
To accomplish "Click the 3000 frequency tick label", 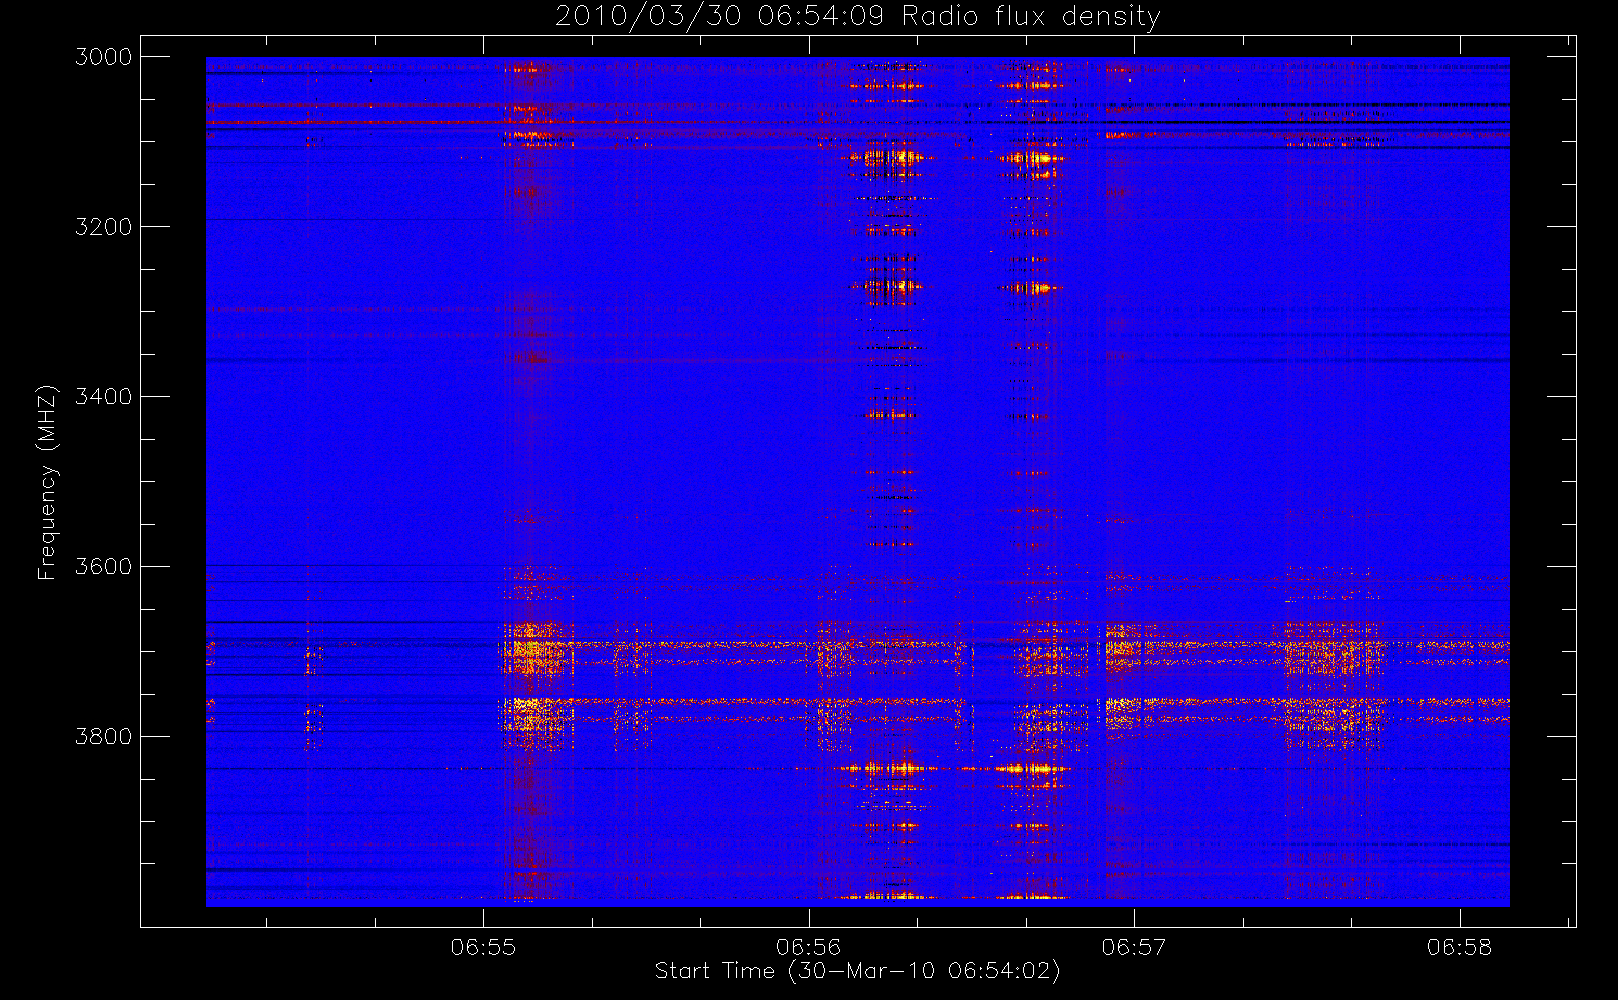I will (x=104, y=57).
